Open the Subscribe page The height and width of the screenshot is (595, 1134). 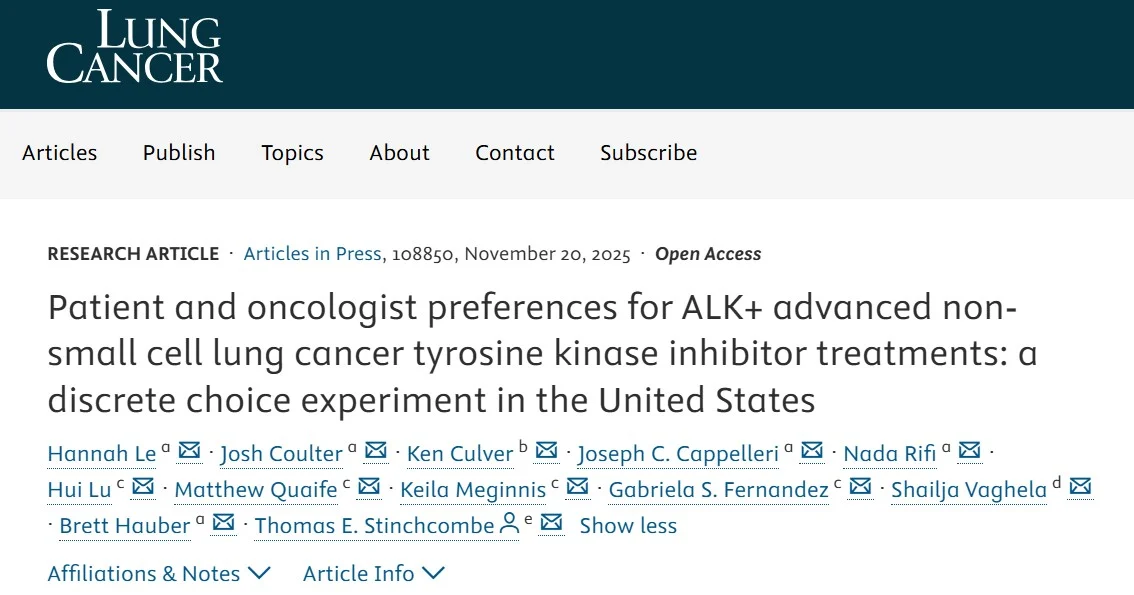click(648, 153)
